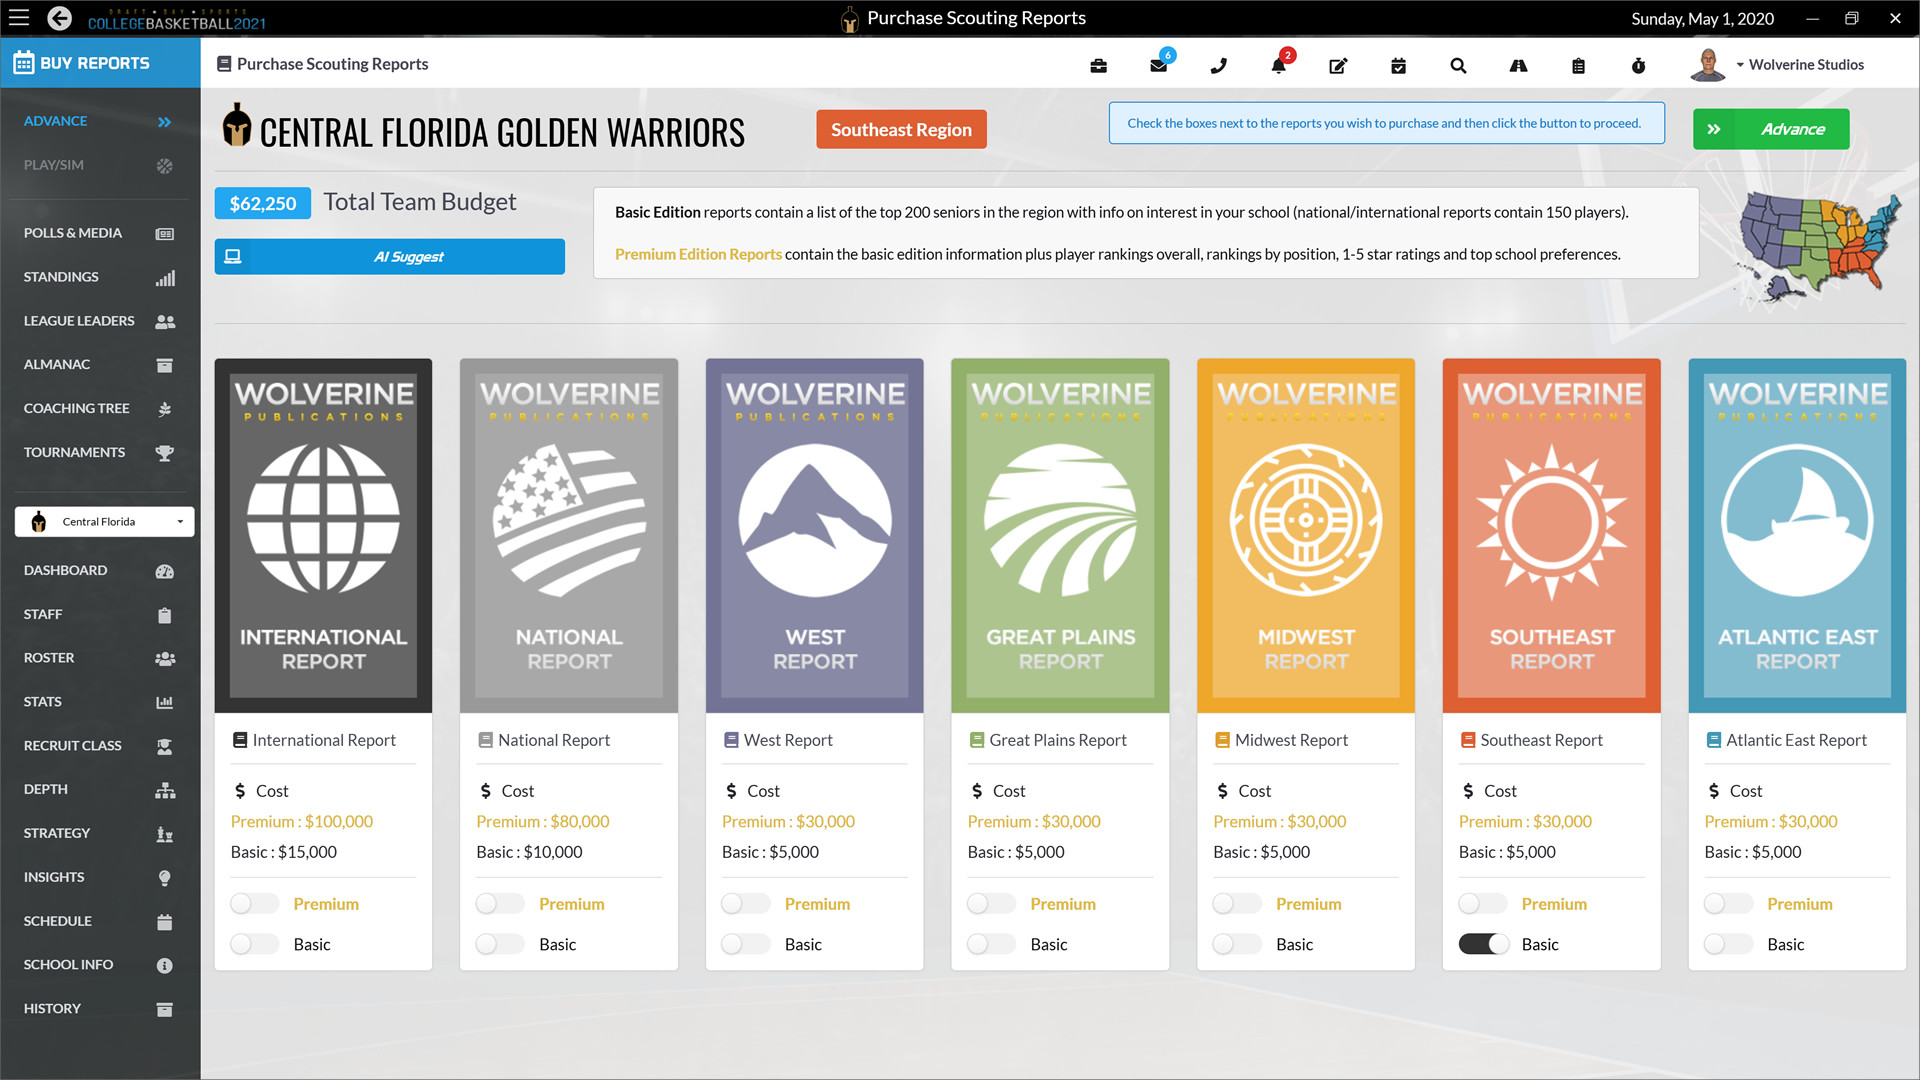Enable the Basic toggle on the National Report

tap(499, 943)
